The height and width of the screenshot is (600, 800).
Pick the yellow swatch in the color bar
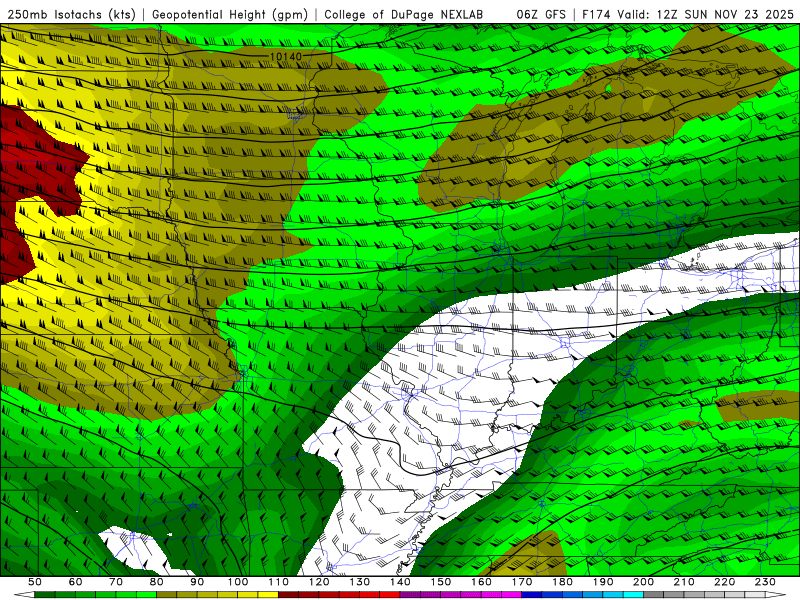click(x=268, y=595)
